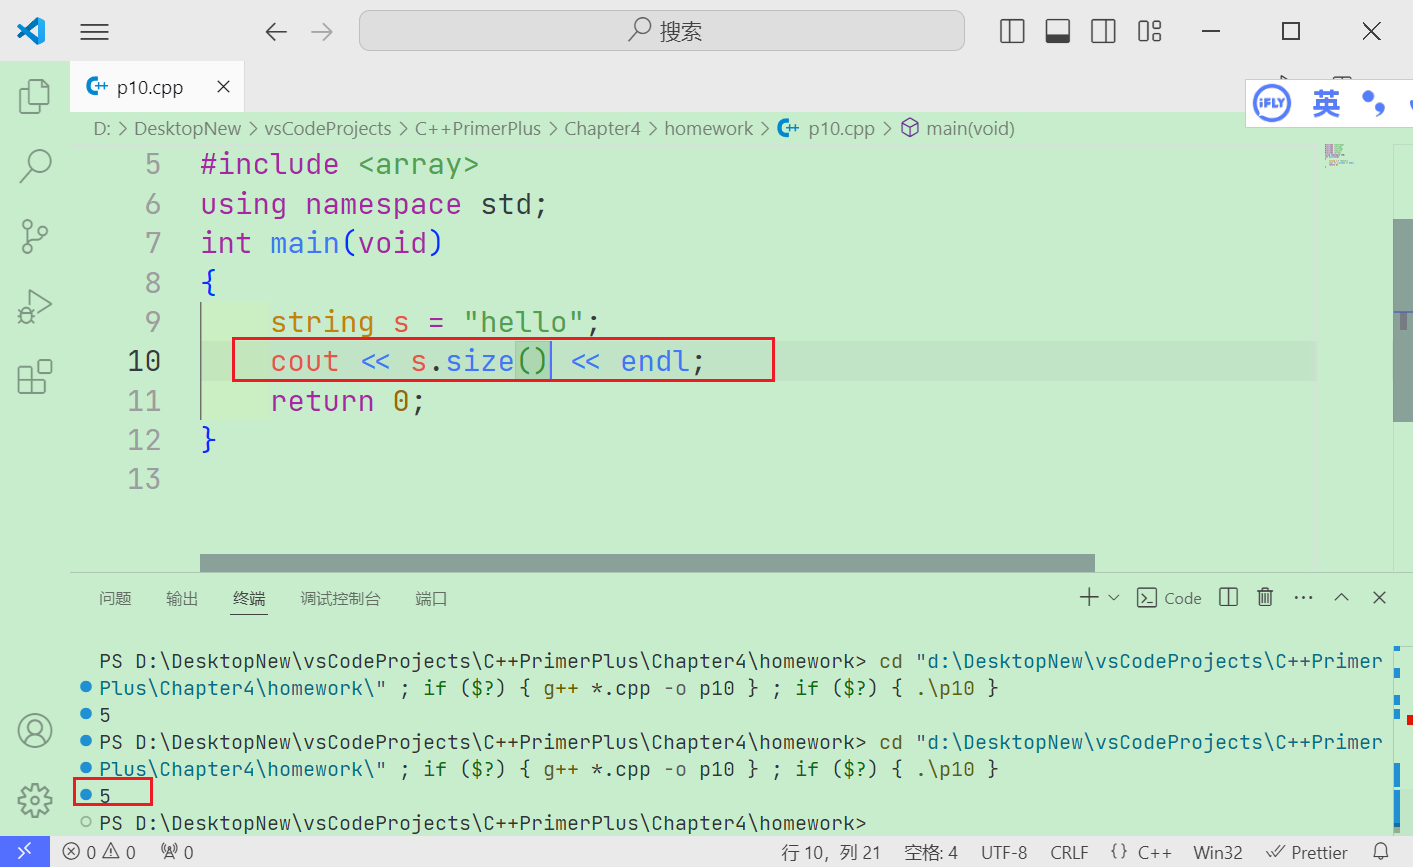Click the Prettier status item
1413x867 pixels.
pos(1307,853)
